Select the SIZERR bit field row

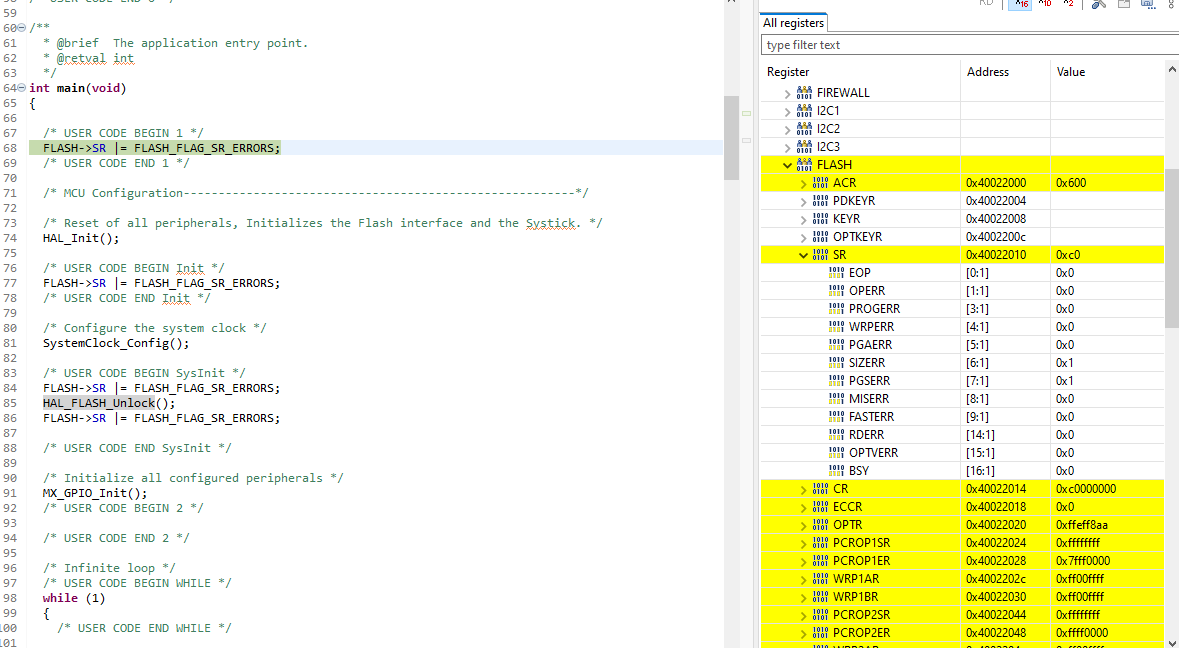(x=866, y=363)
